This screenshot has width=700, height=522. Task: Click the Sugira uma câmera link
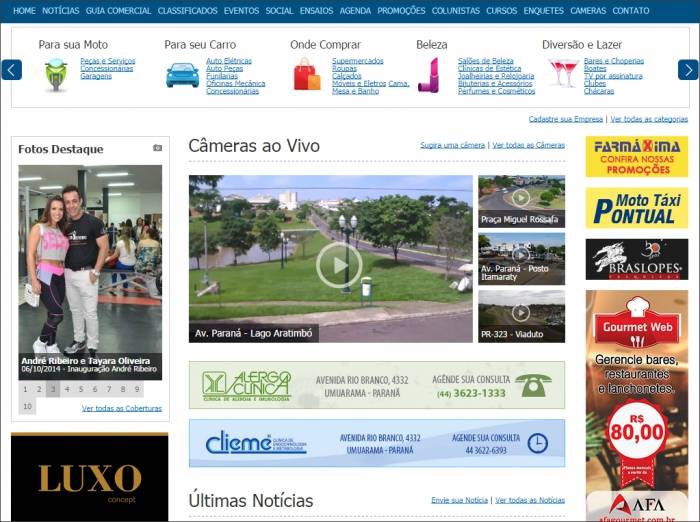click(452, 145)
